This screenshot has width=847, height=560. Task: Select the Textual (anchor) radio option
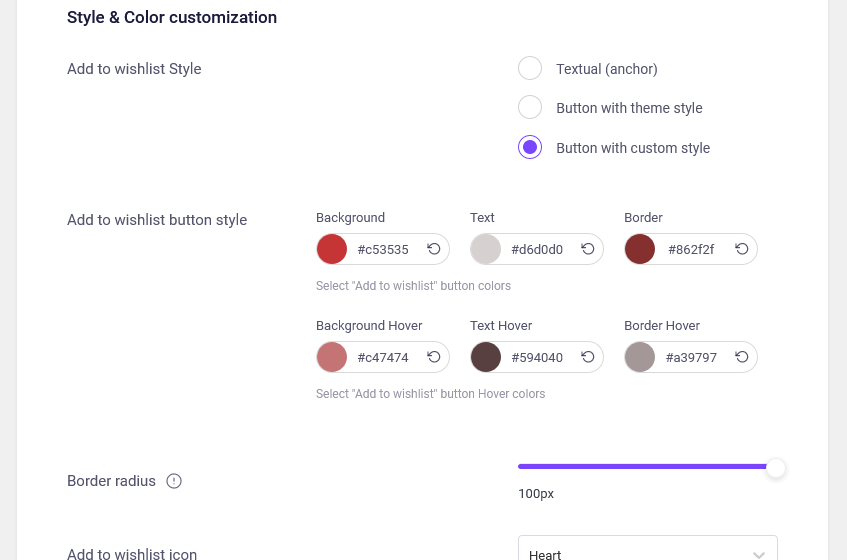[530, 68]
